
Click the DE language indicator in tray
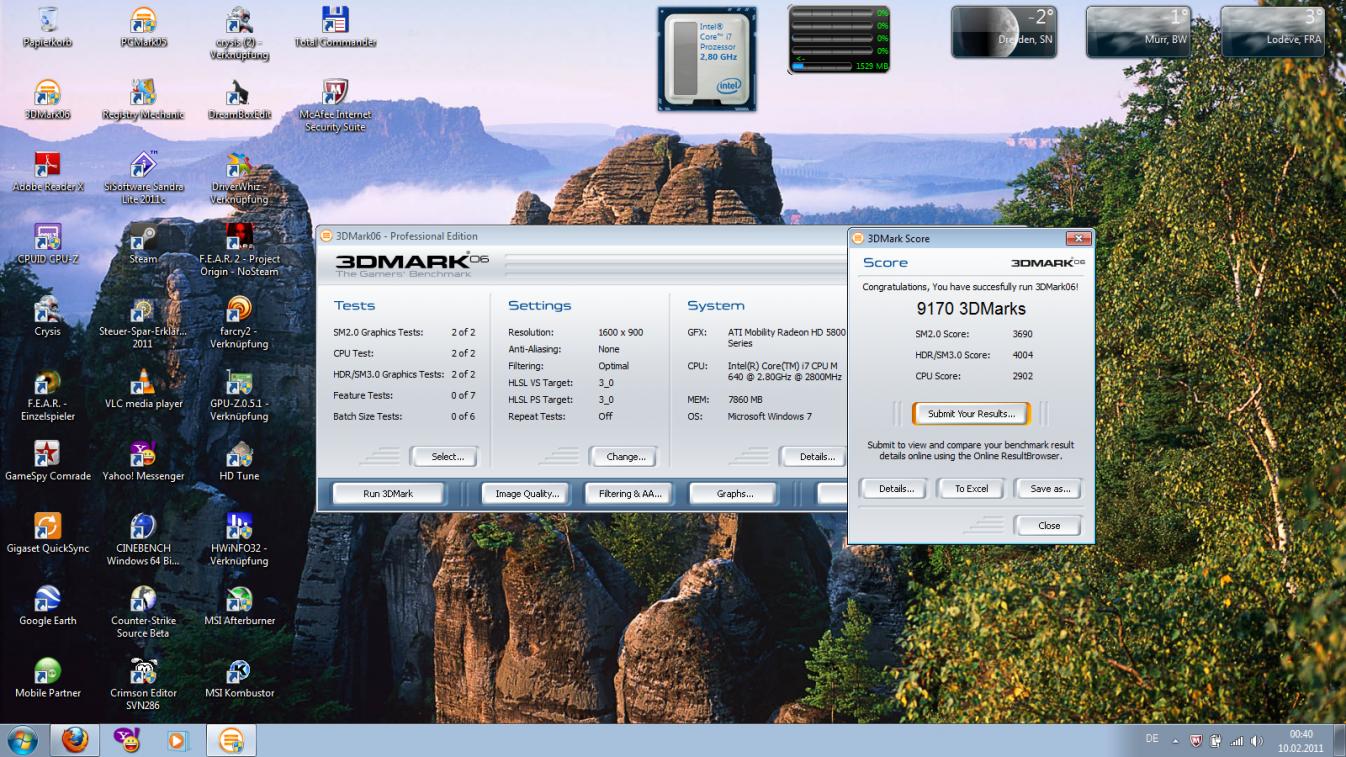pyautogui.click(x=1152, y=739)
